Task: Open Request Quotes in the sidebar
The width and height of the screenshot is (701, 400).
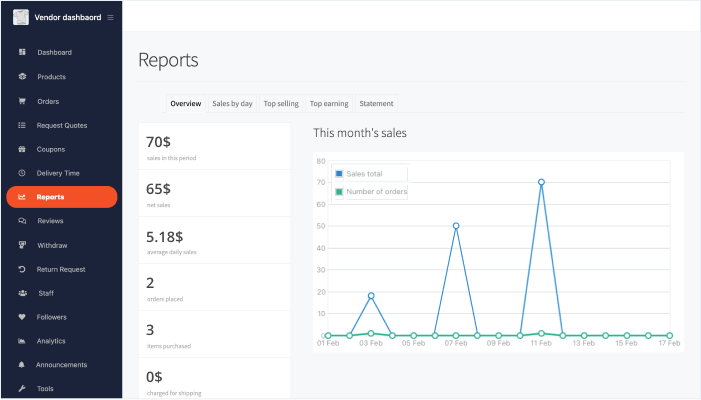Action: [62, 126]
